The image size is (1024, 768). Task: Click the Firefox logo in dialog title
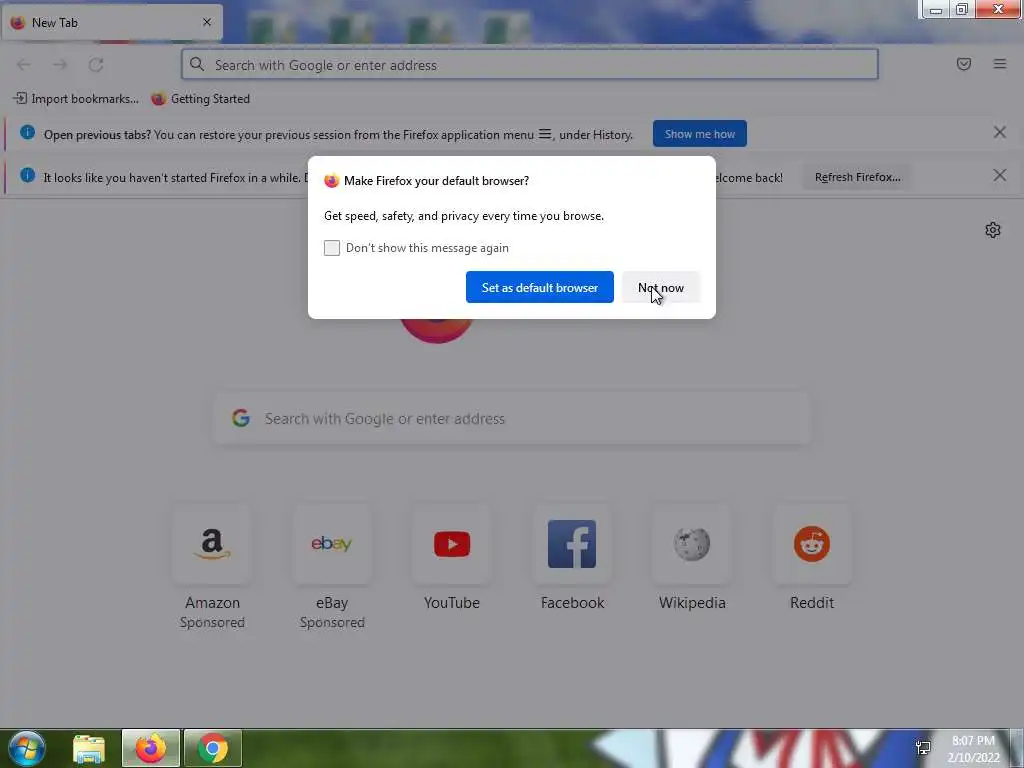click(x=332, y=180)
